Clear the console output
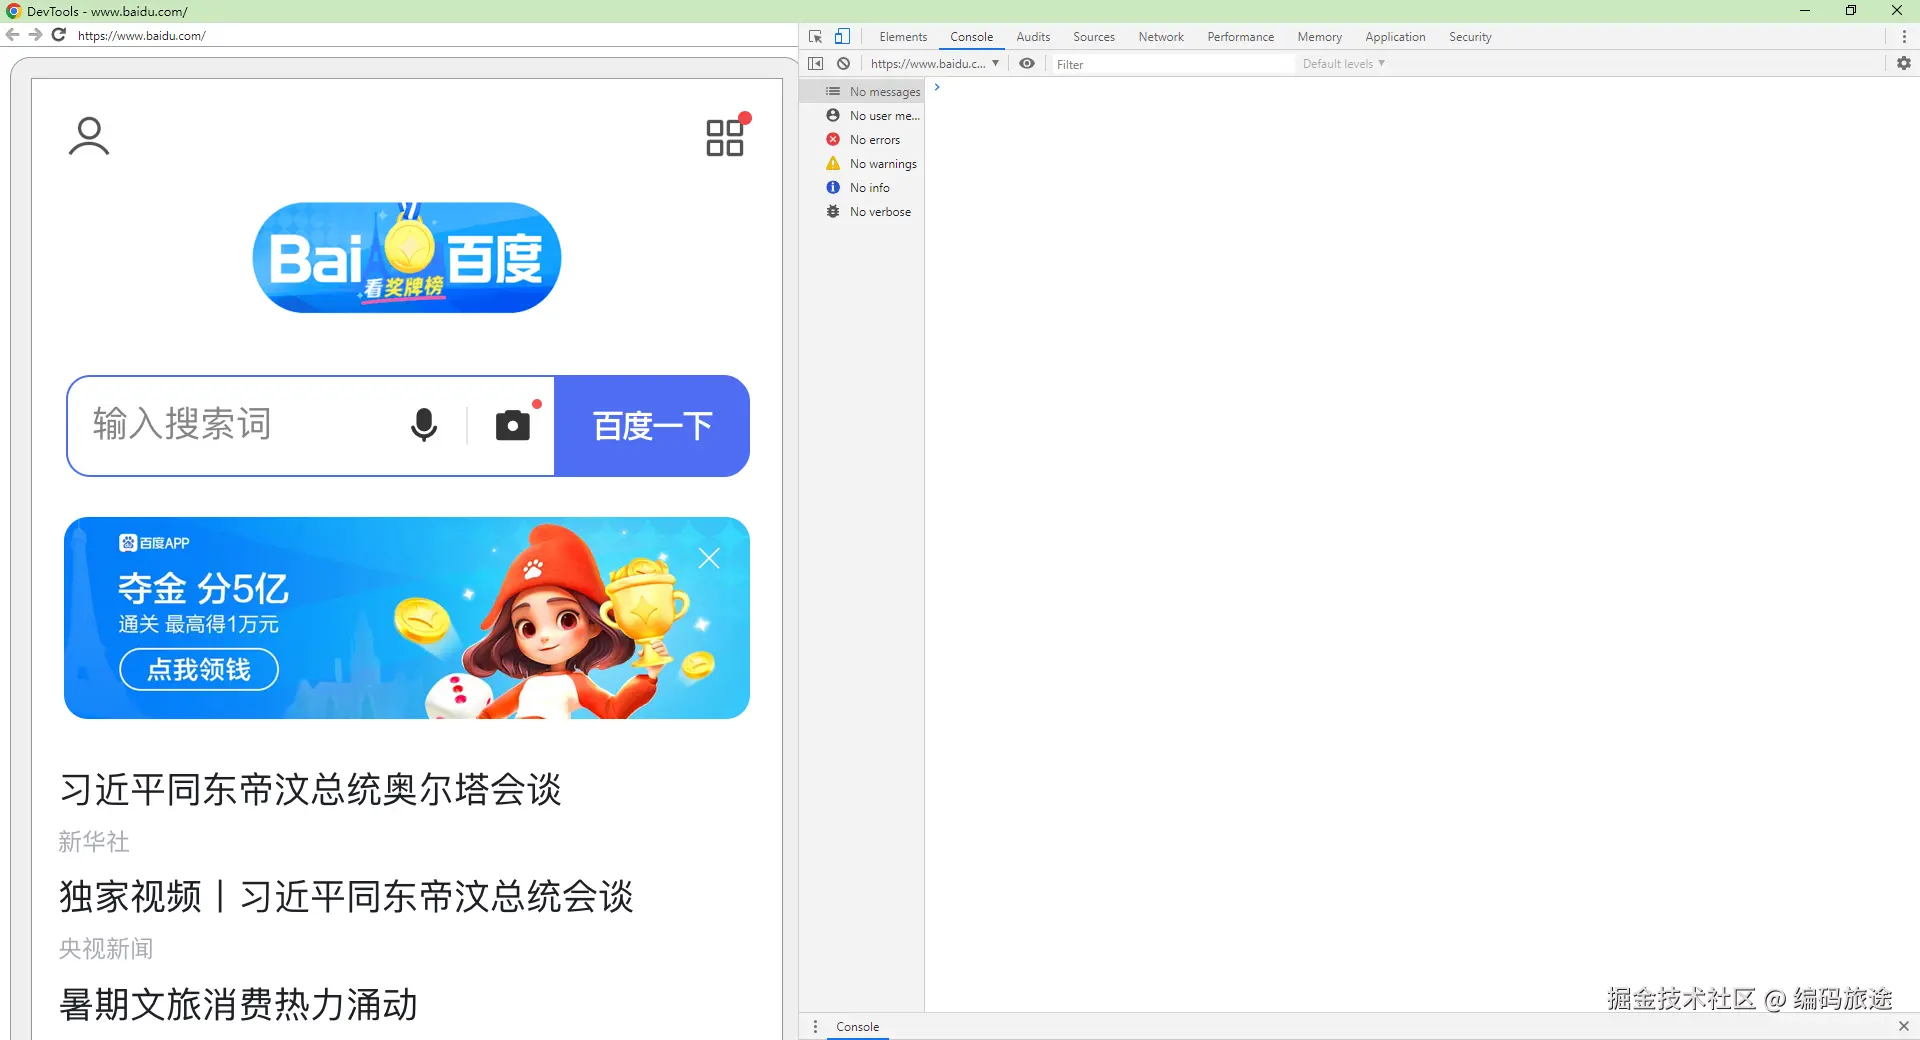The height and width of the screenshot is (1040, 1920). (x=844, y=64)
